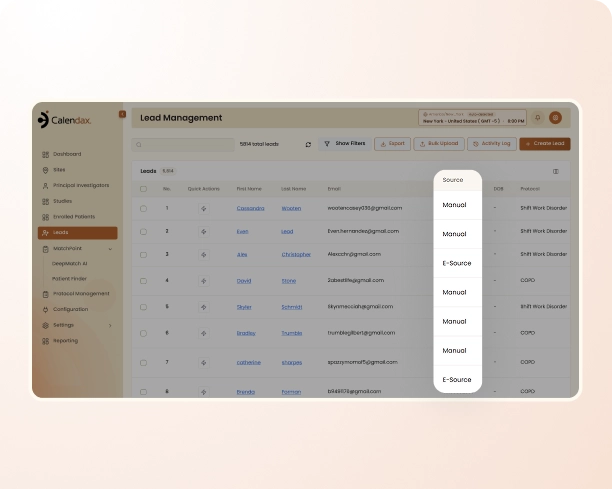This screenshot has height=489, width=612.
Task: Open the Stone last name link
Action: tap(289, 281)
